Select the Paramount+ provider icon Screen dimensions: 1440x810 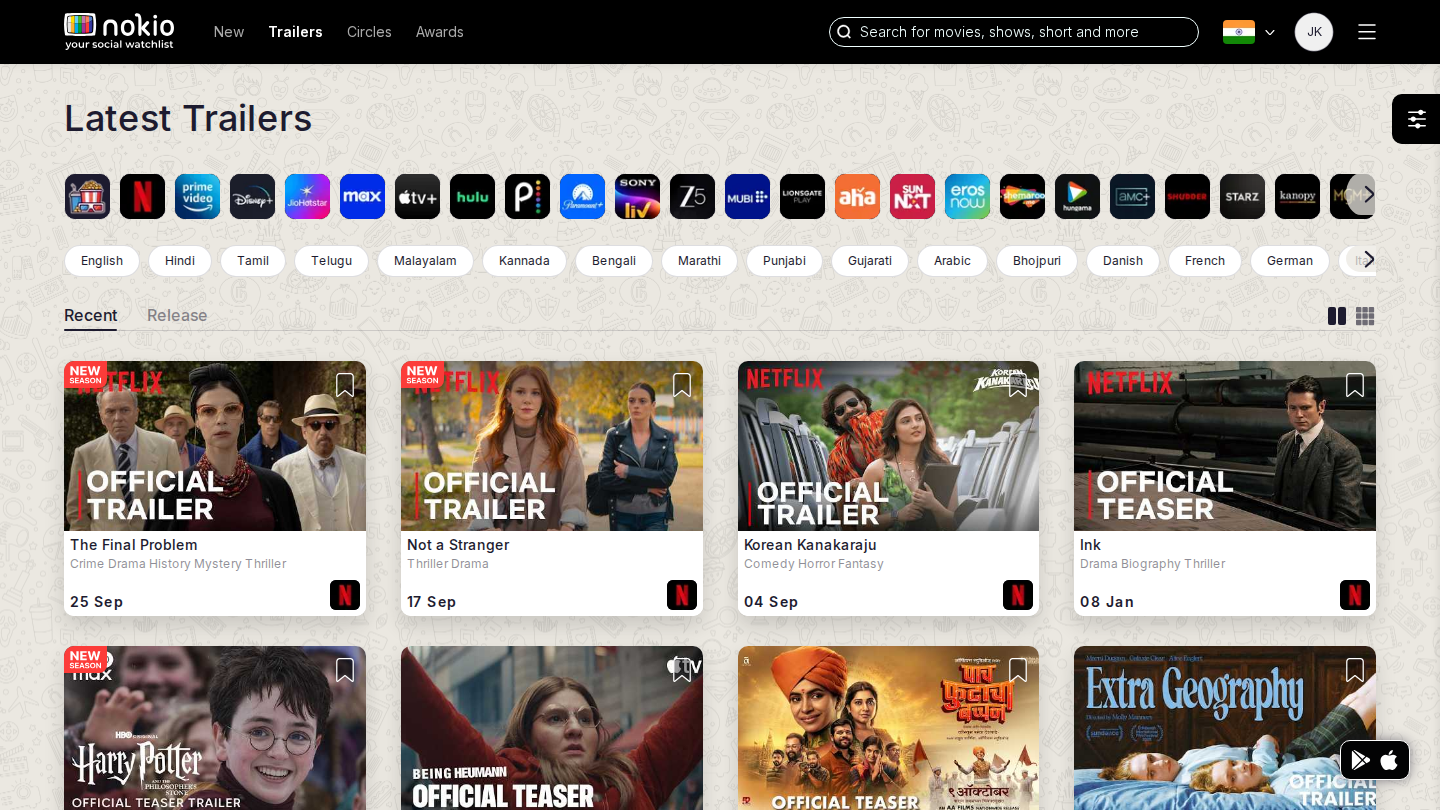[582, 196]
